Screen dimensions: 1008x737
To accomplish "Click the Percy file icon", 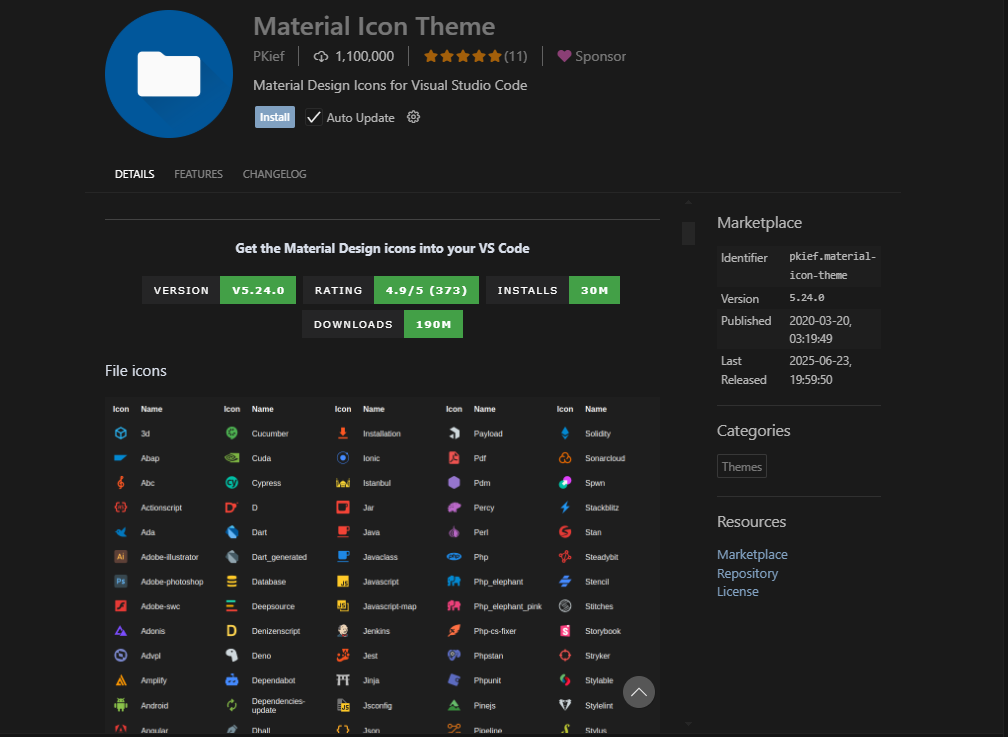I will 454,507.
